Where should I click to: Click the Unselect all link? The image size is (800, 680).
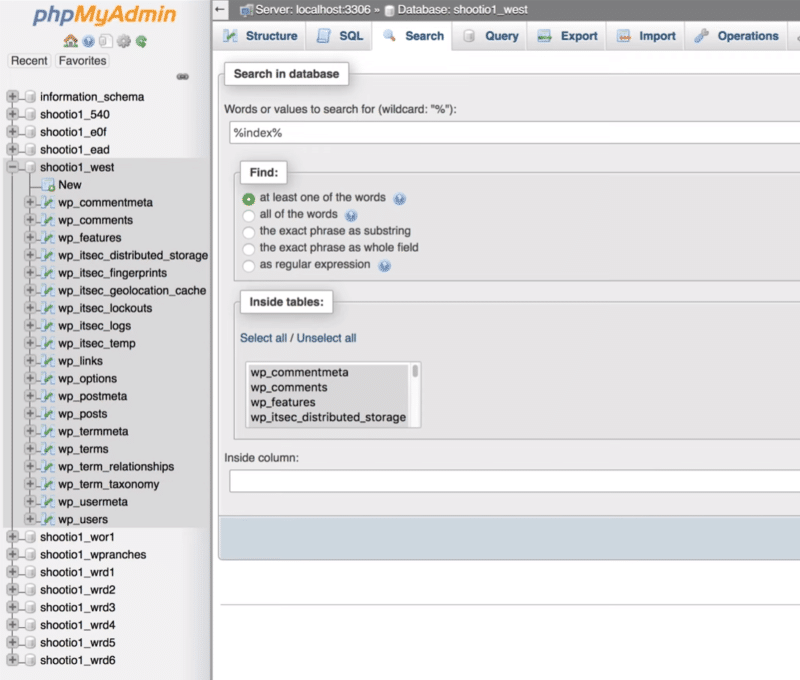pyautogui.click(x=327, y=338)
